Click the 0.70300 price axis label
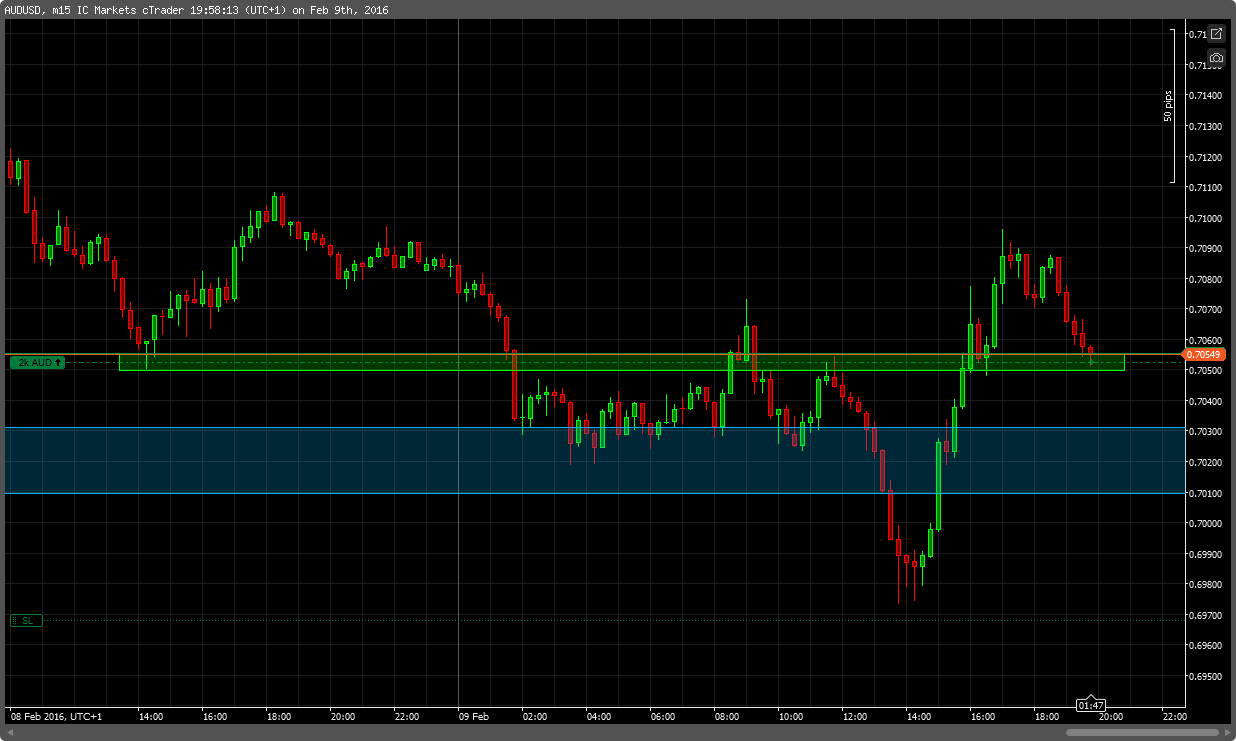Image resolution: width=1236 pixels, height=741 pixels. (x=1203, y=432)
